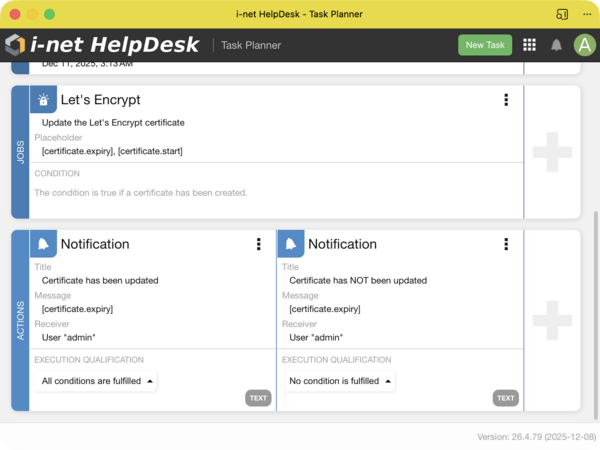Open second Notification action's three-dot menu
Screen dimensions: 600x450
[506, 244]
